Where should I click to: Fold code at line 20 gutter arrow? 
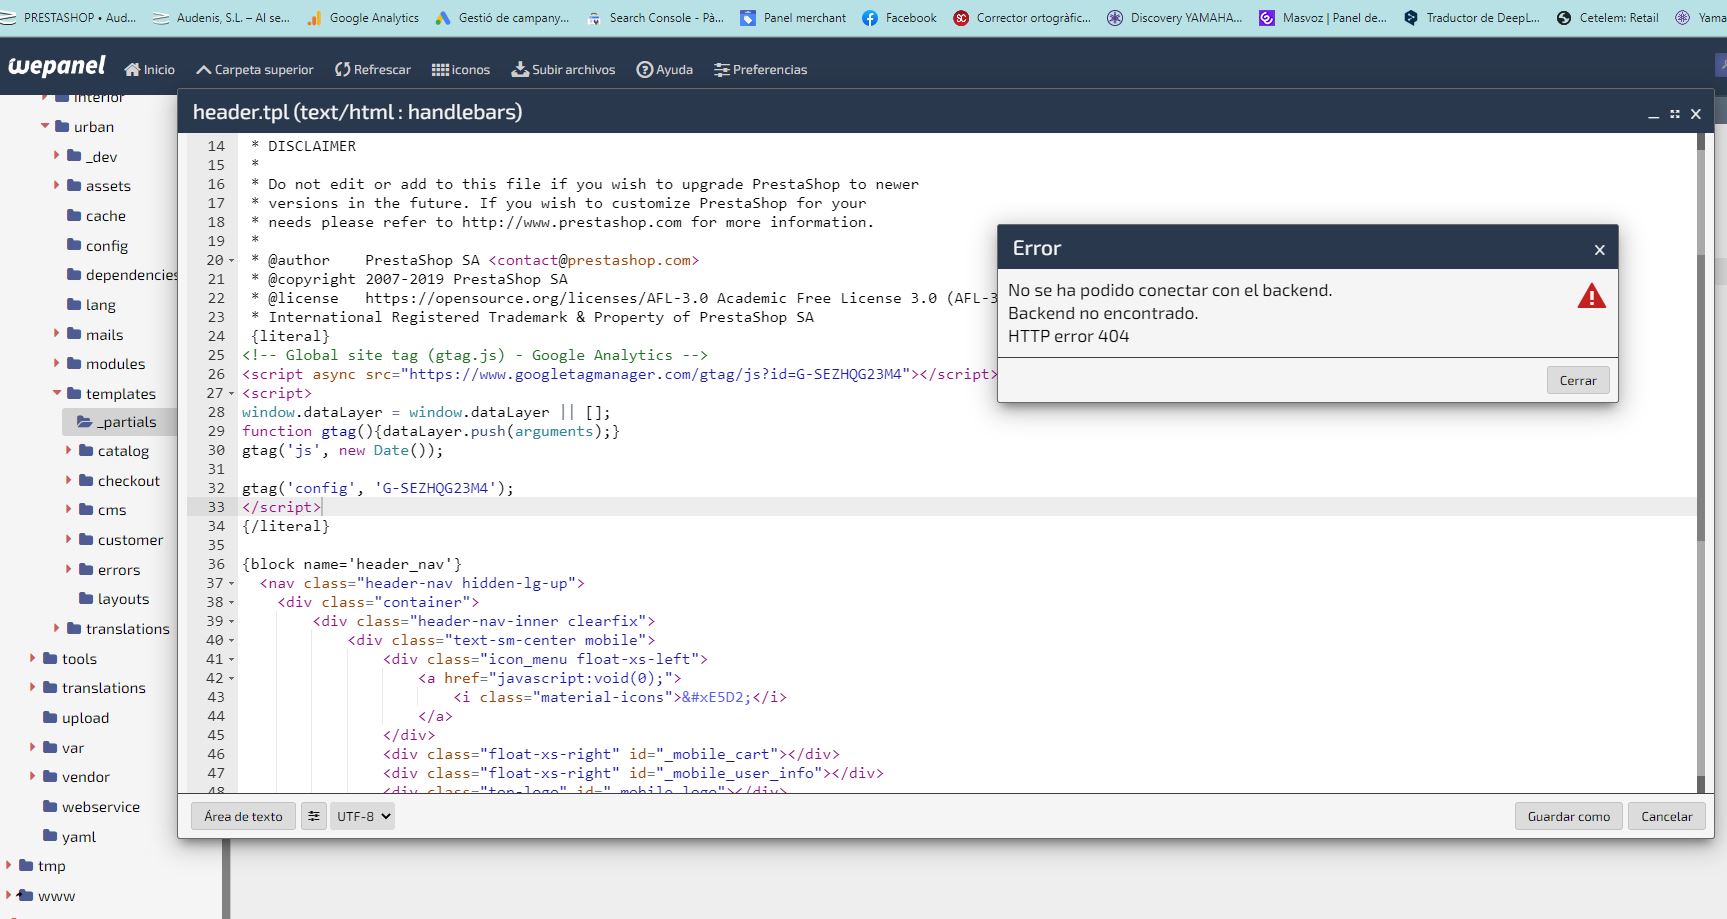pyautogui.click(x=232, y=261)
